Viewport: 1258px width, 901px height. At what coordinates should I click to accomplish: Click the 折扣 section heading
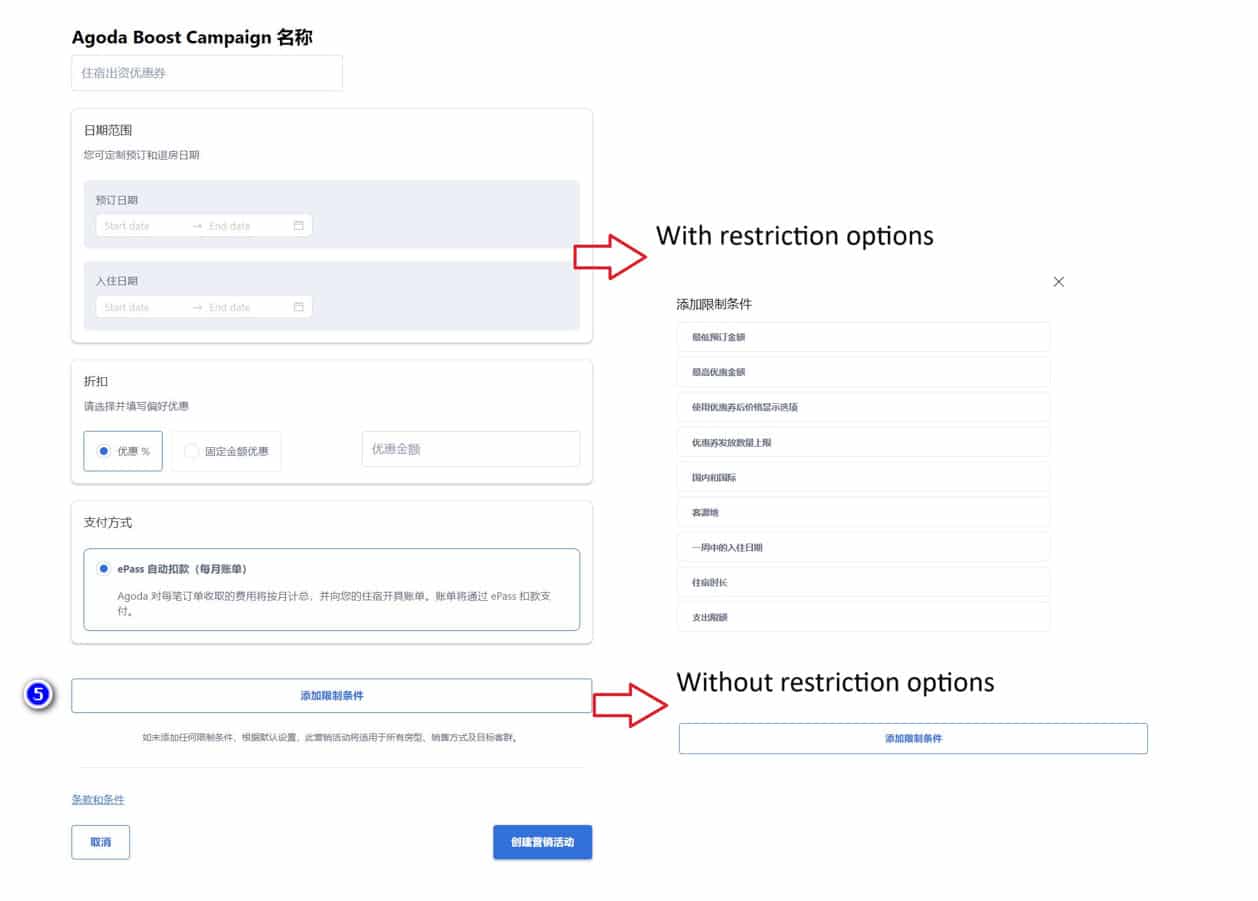click(96, 382)
